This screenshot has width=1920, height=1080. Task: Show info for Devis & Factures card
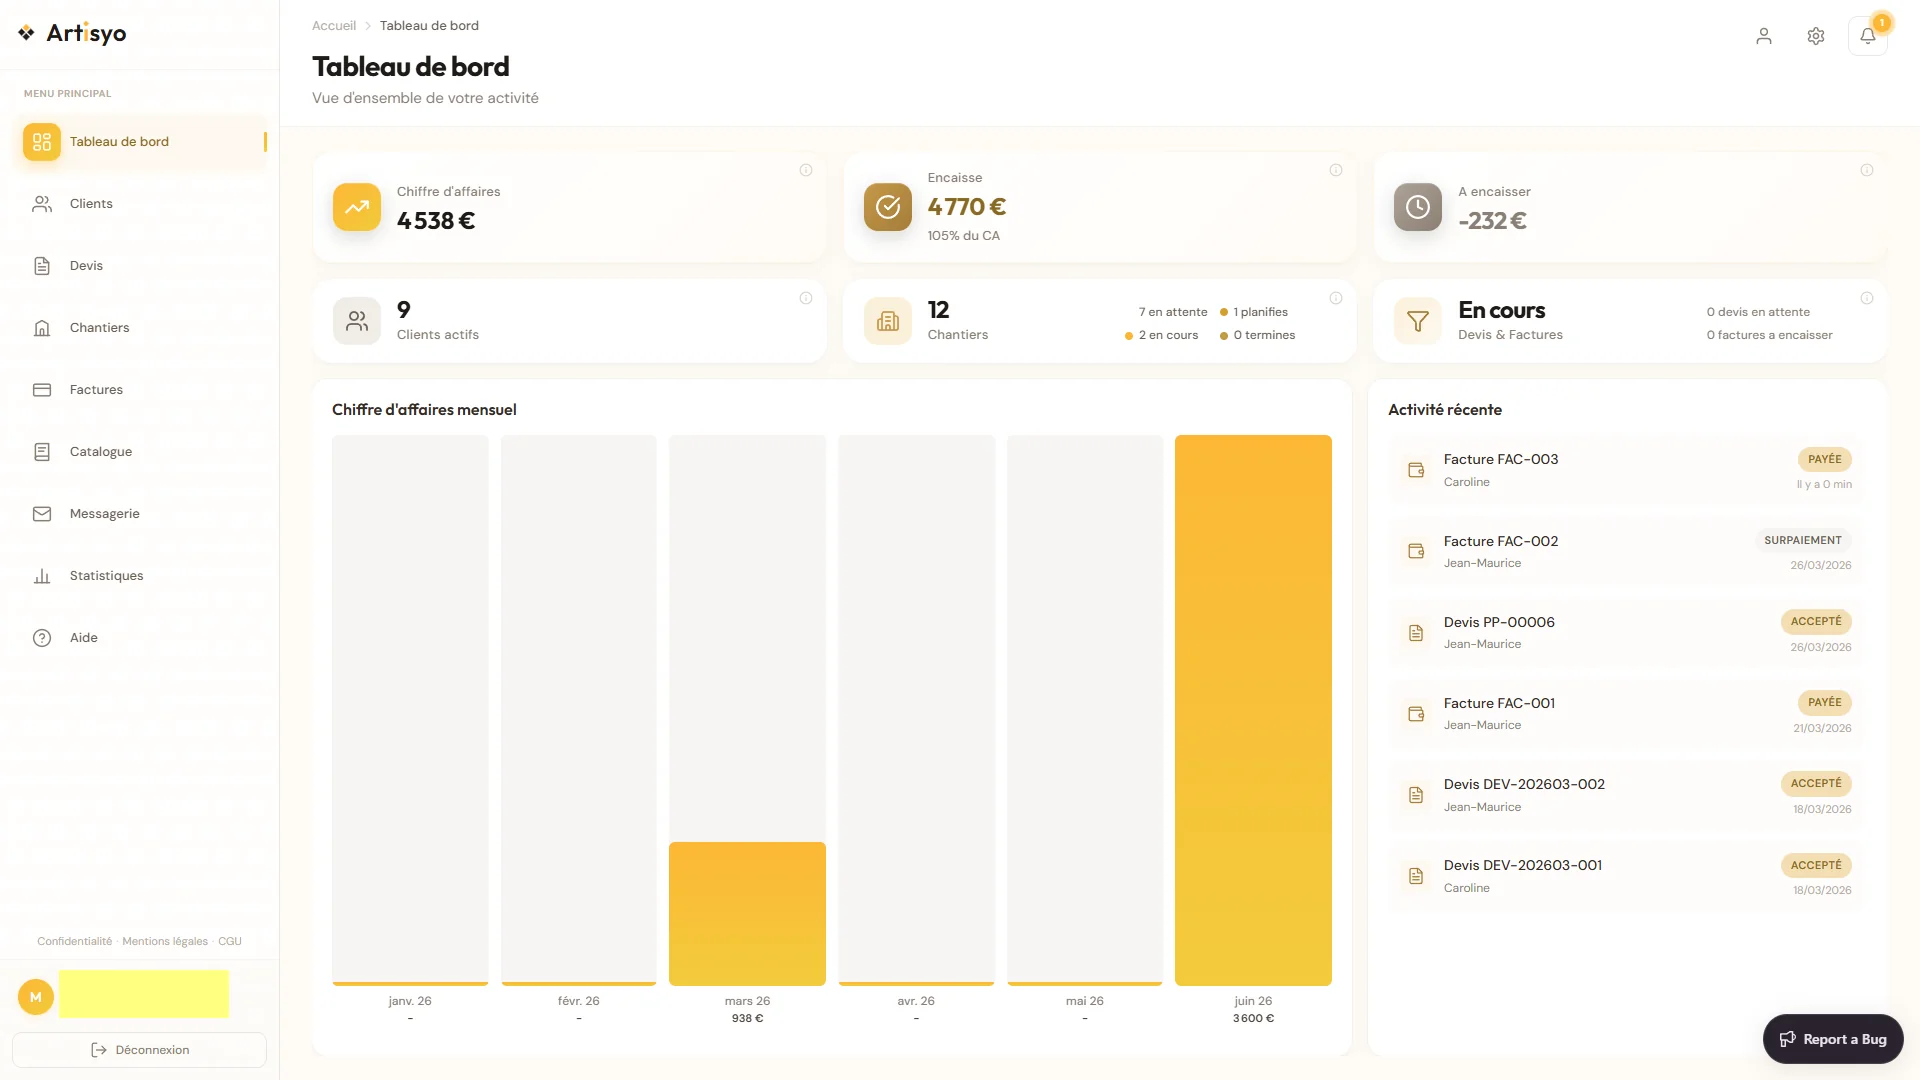click(1867, 298)
